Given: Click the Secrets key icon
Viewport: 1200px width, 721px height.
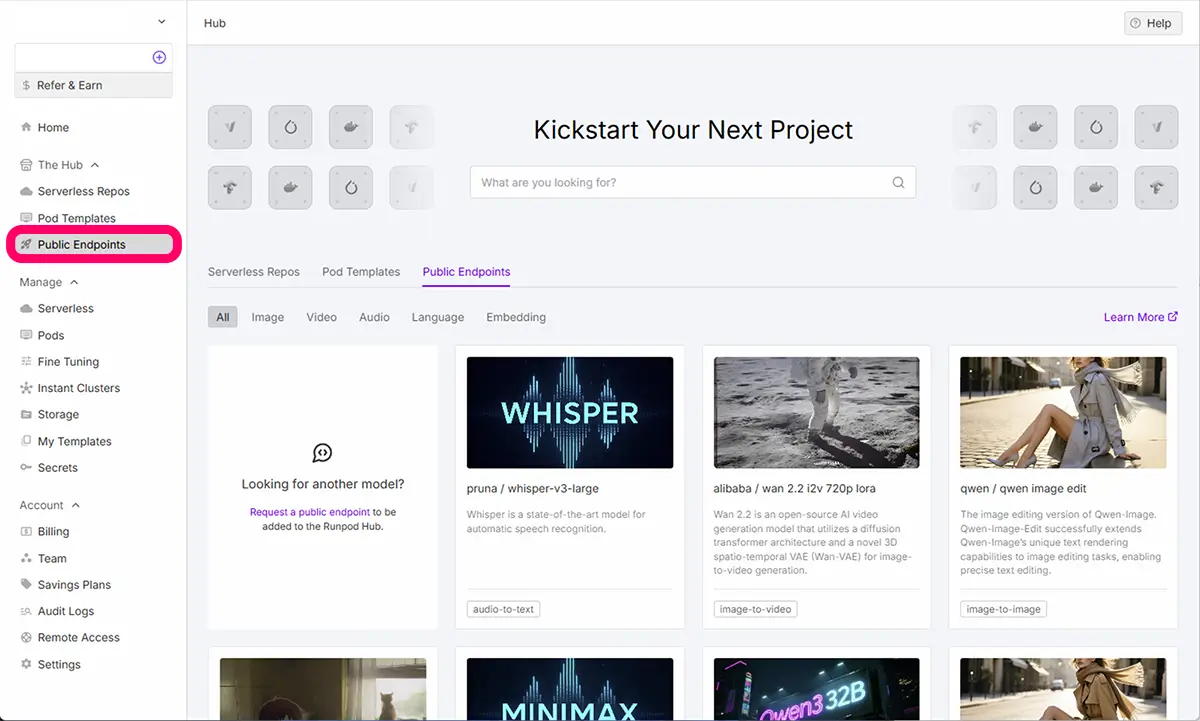Looking at the screenshot, I should pos(27,468).
